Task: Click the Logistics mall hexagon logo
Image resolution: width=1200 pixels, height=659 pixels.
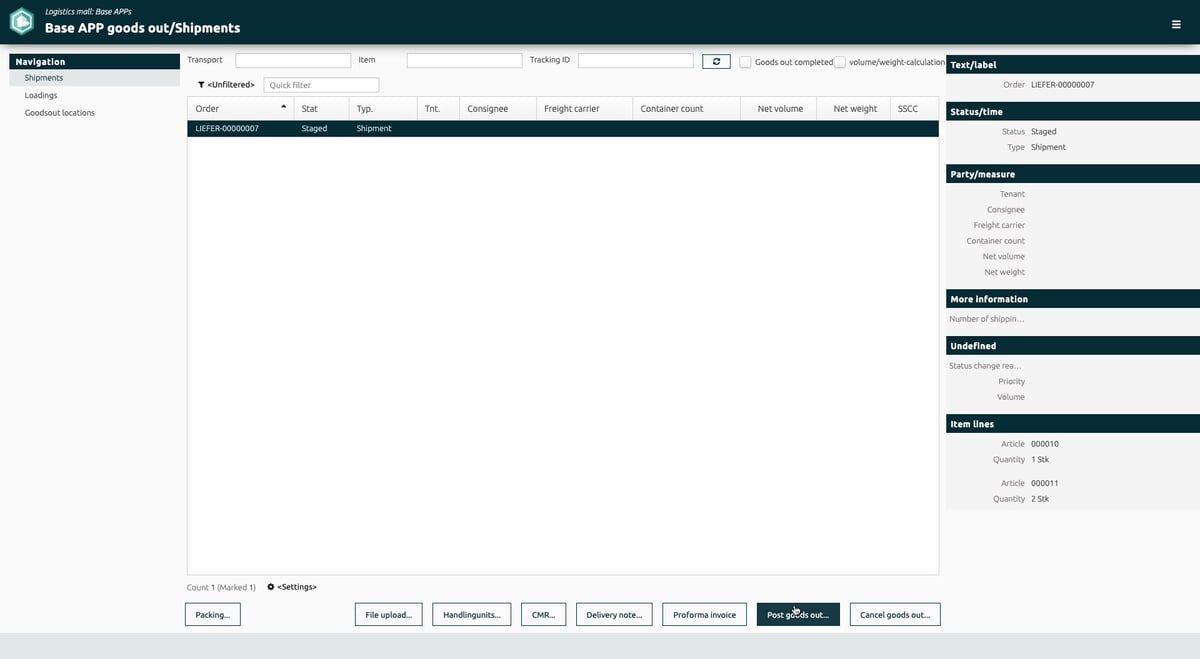Action: tap(21, 21)
